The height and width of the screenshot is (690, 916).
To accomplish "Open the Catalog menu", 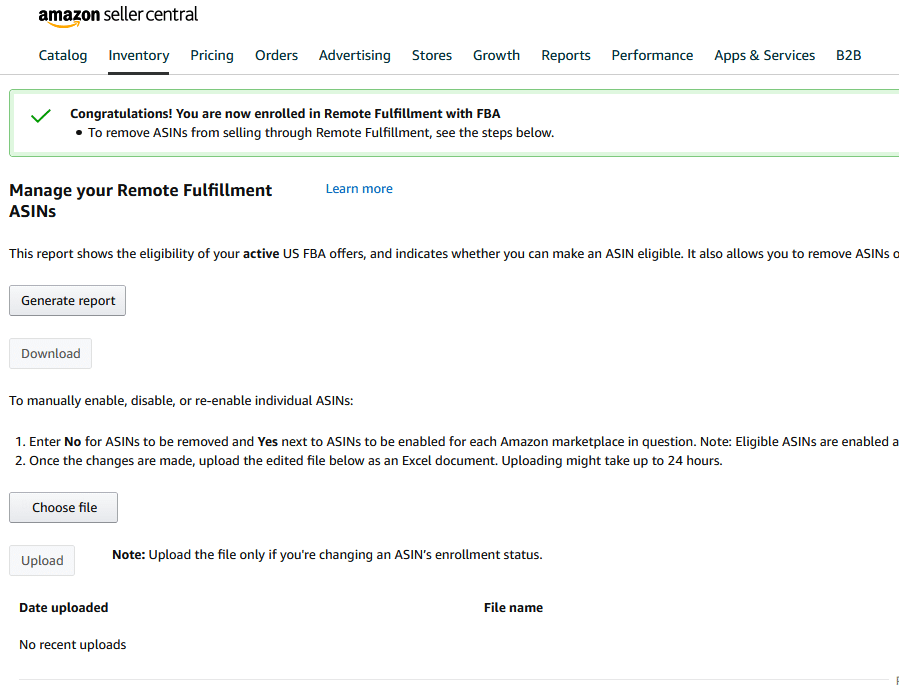I will [63, 56].
